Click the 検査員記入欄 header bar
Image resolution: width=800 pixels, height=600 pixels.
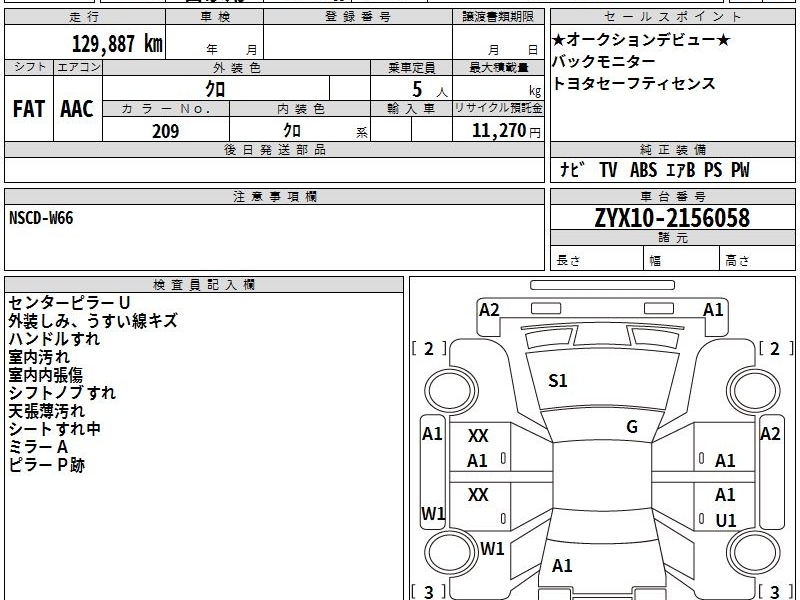[204, 285]
